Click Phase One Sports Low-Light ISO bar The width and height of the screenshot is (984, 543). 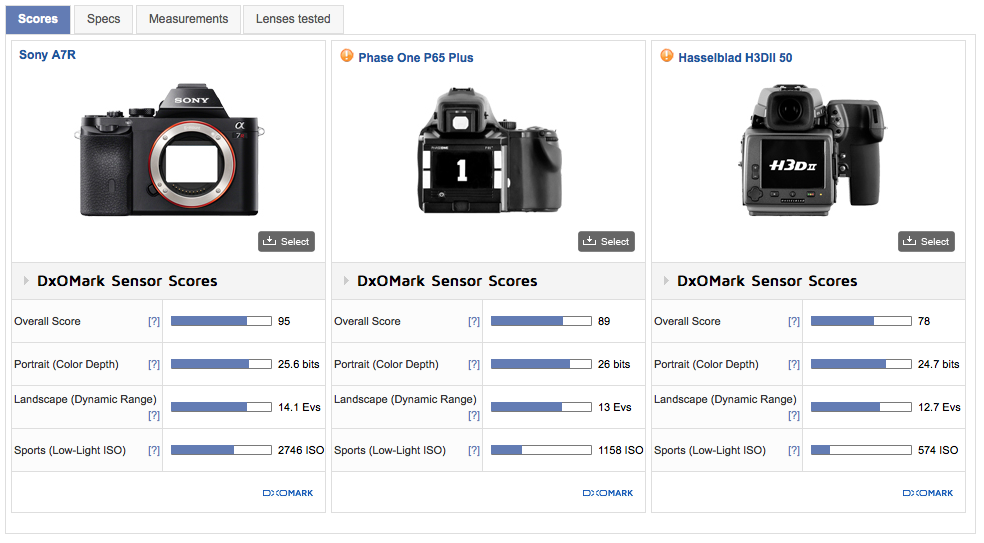coord(541,450)
